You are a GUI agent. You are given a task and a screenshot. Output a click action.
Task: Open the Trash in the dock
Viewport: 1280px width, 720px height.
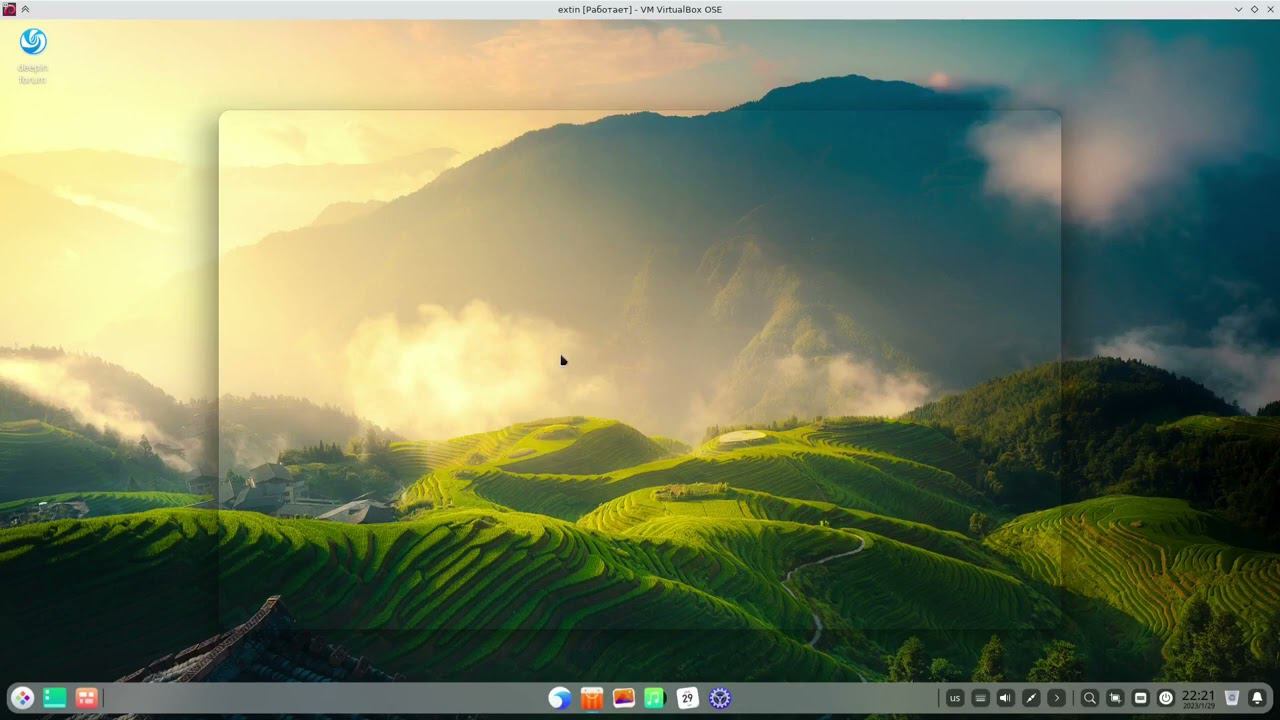pyautogui.click(x=1232, y=698)
